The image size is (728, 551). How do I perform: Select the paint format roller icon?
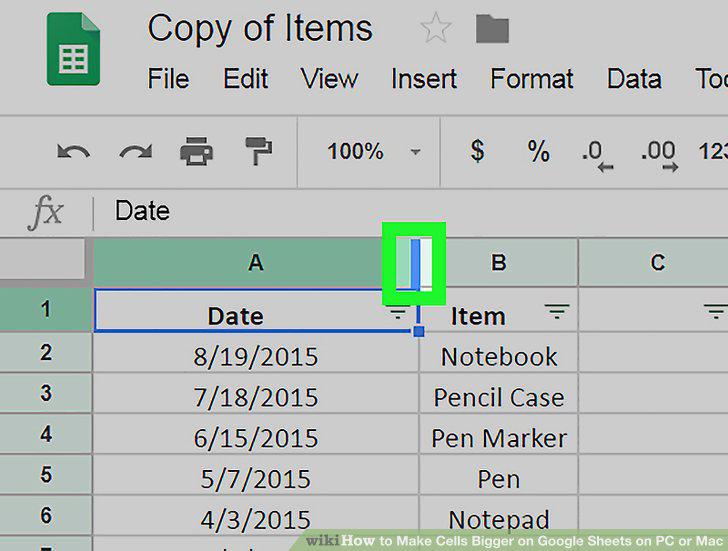coord(258,151)
